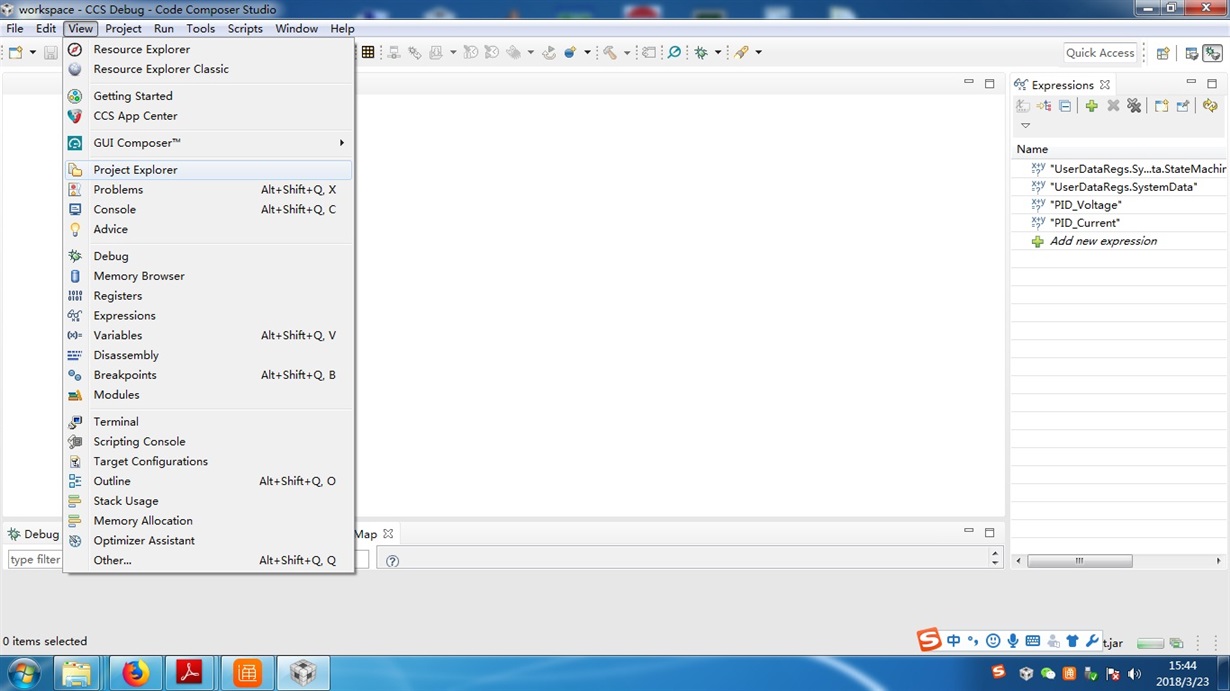The height and width of the screenshot is (691, 1230).
Task: Open the Run menu
Action: (164, 28)
